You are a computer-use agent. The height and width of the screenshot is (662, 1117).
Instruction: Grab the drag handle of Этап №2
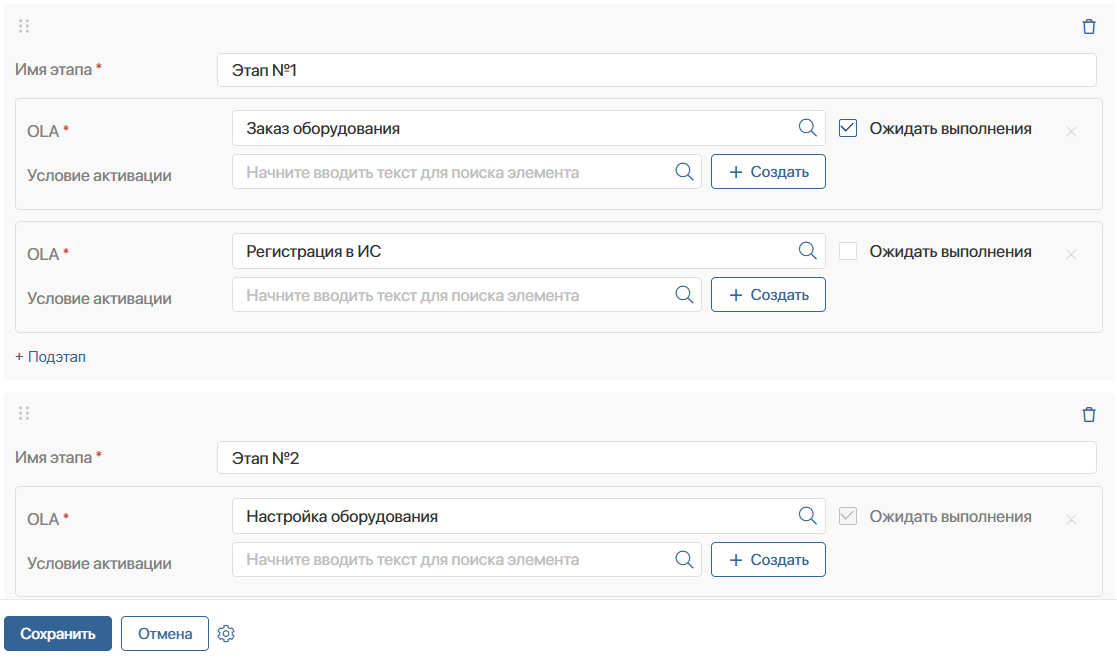click(x=24, y=413)
